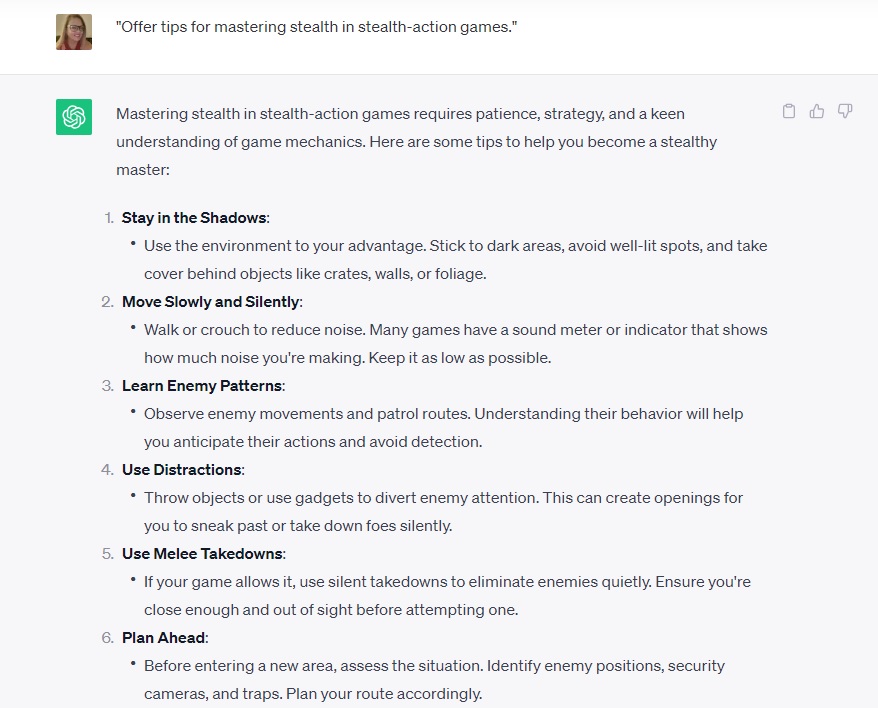
Task: Give the response a thumbs up
Action: 816,111
